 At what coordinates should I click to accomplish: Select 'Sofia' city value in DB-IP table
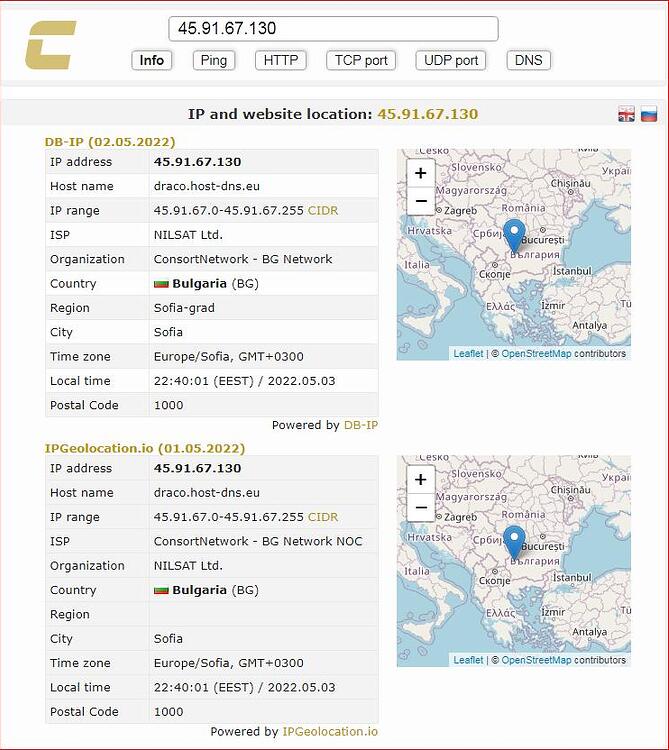pyautogui.click(x=168, y=332)
